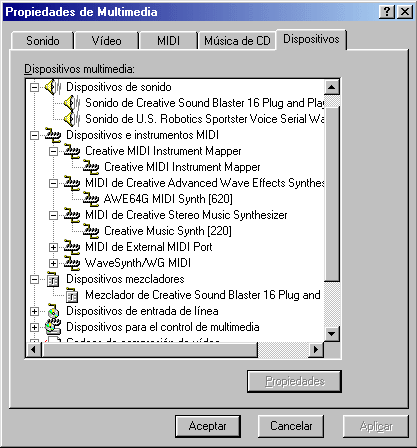Switch to the Sonido tab
Image resolution: width=417 pixels, height=448 pixels.
click(43, 41)
